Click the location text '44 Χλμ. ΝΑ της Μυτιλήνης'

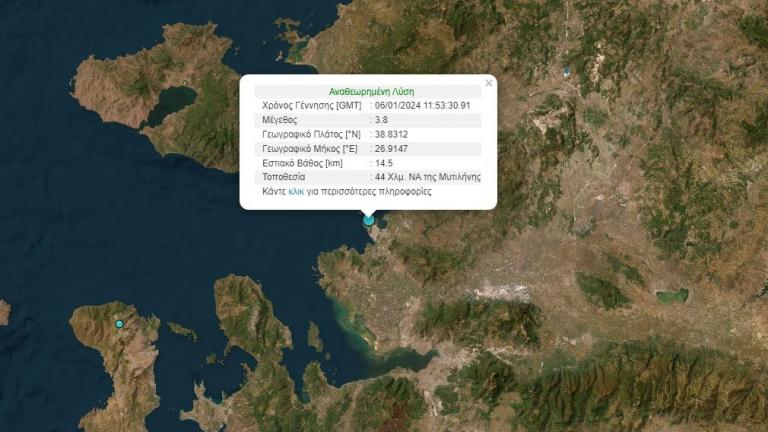428,177
